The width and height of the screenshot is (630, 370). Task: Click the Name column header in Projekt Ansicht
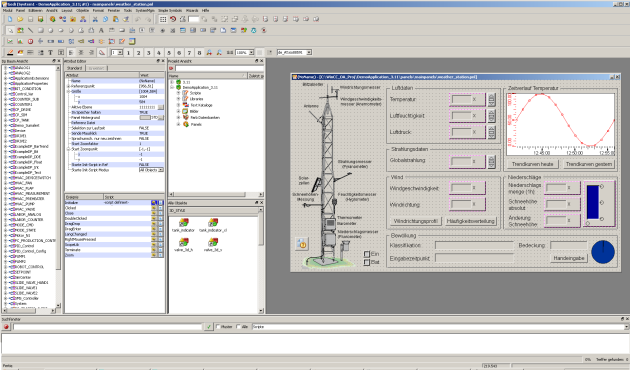[207, 76]
